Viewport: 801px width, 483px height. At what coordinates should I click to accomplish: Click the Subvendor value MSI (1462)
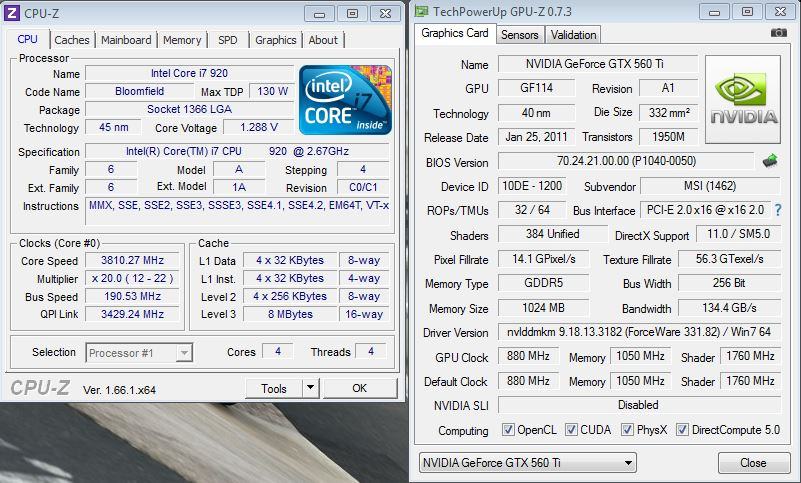coord(710,186)
